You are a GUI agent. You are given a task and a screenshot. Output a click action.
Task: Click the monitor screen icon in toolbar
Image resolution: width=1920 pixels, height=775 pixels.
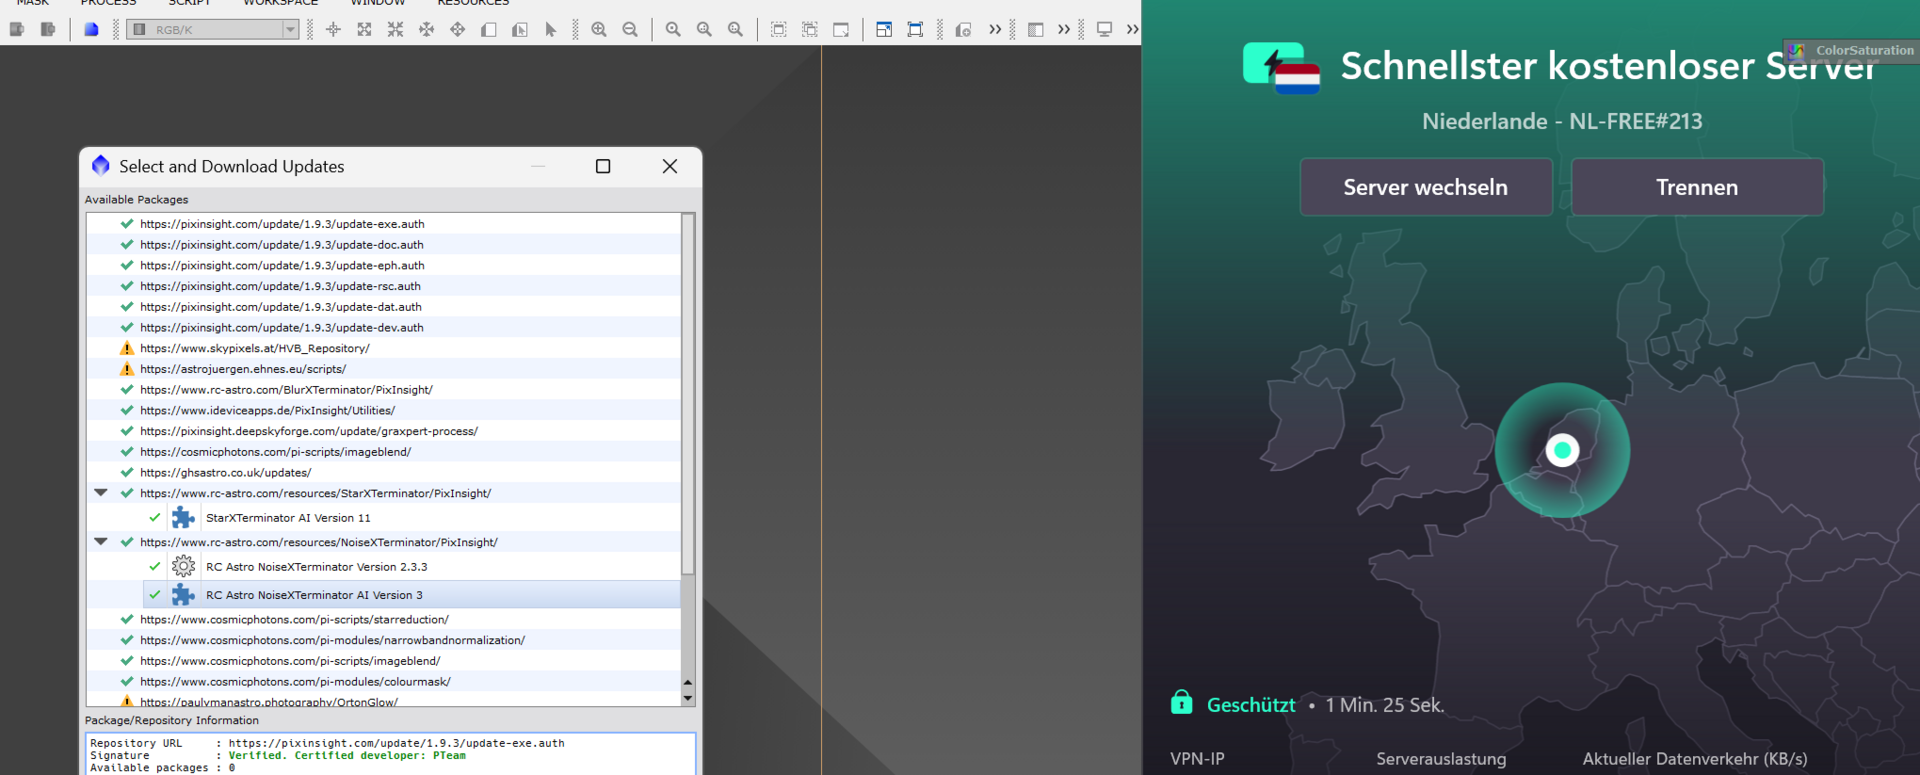(x=1104, y=29)
